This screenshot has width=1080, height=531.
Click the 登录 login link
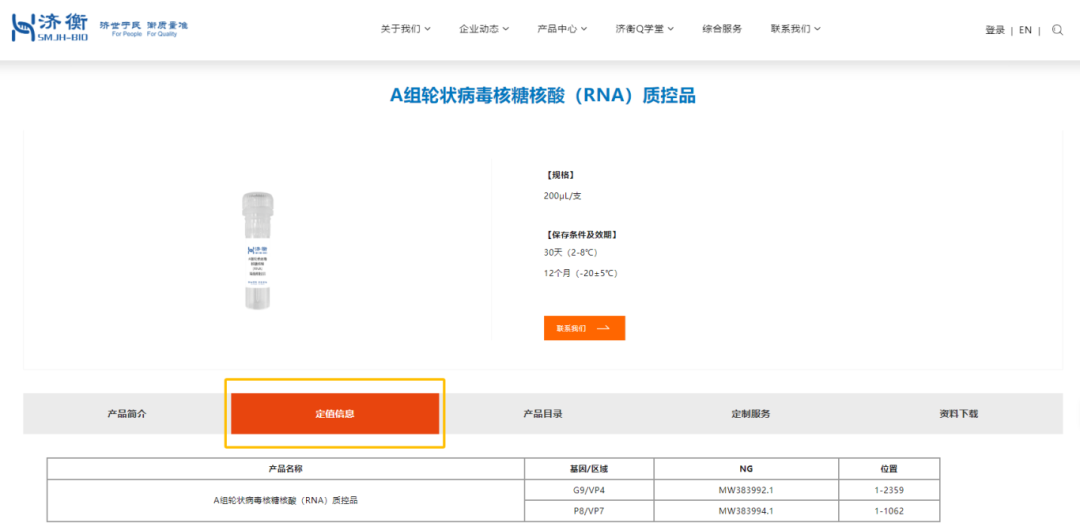point(994,30)
